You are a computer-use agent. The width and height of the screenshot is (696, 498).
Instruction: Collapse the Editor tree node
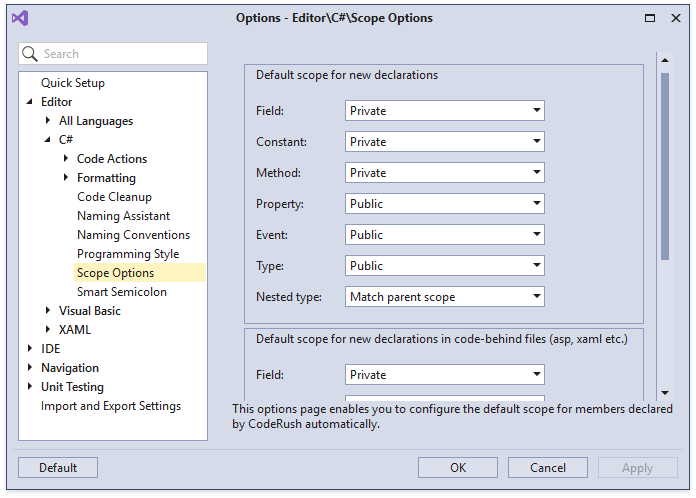point(30,102)
